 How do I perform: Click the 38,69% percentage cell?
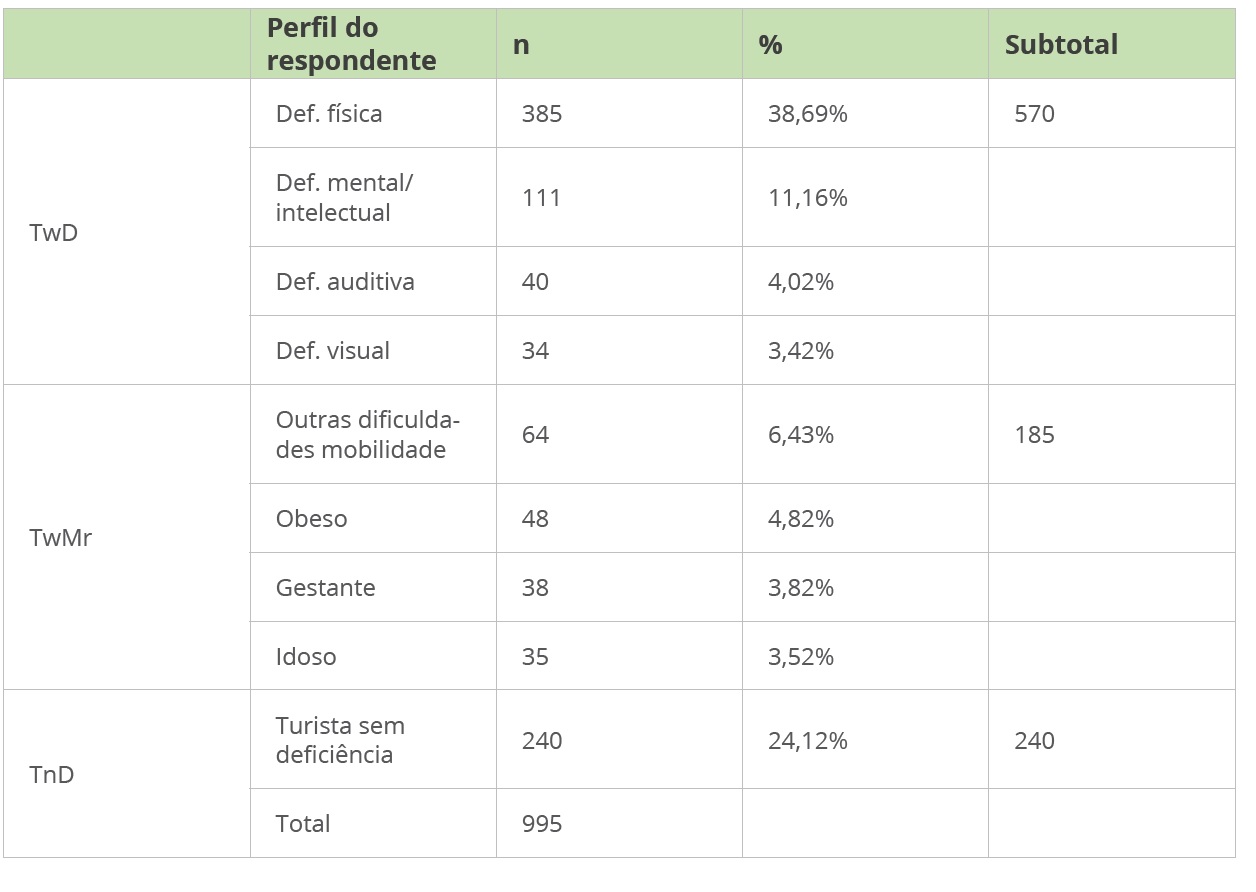(807, 114)
